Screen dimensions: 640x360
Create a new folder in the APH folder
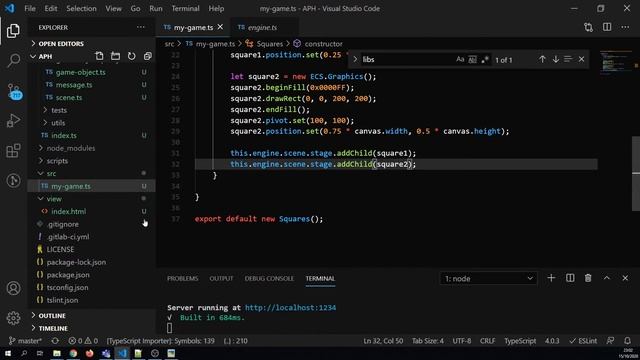pos(116,56)
